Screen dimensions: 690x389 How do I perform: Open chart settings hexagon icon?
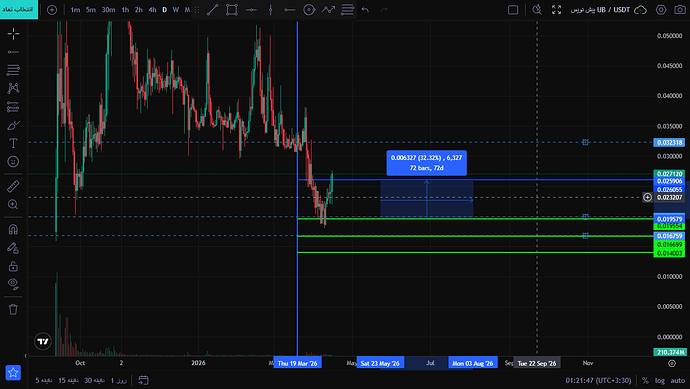click(x=661, y=10)
